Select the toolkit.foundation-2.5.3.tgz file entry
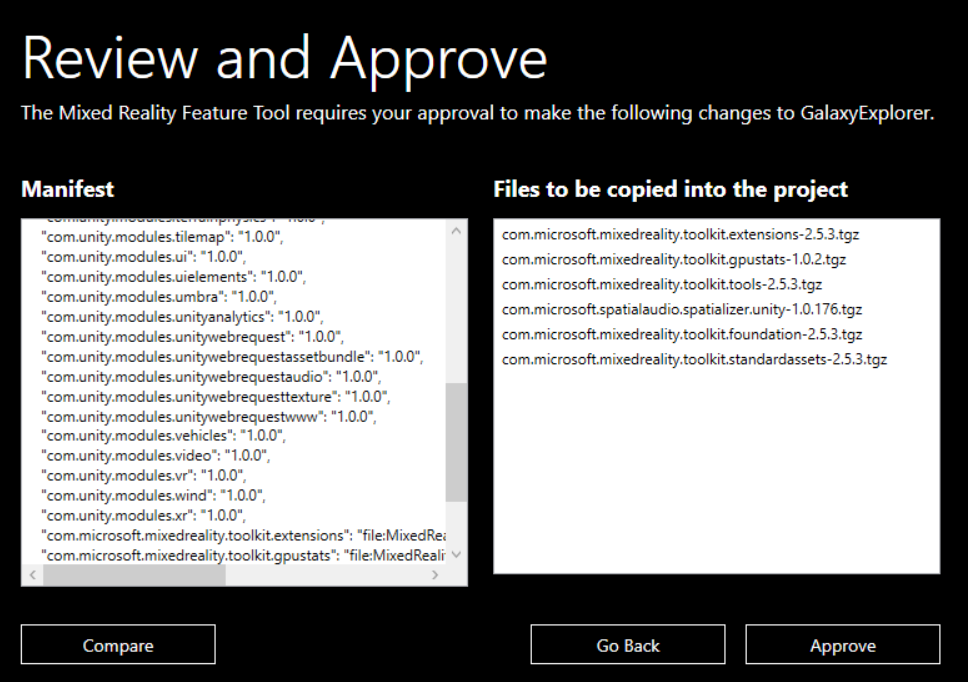Viewport: 974px width, 682px height. point(681,334)
